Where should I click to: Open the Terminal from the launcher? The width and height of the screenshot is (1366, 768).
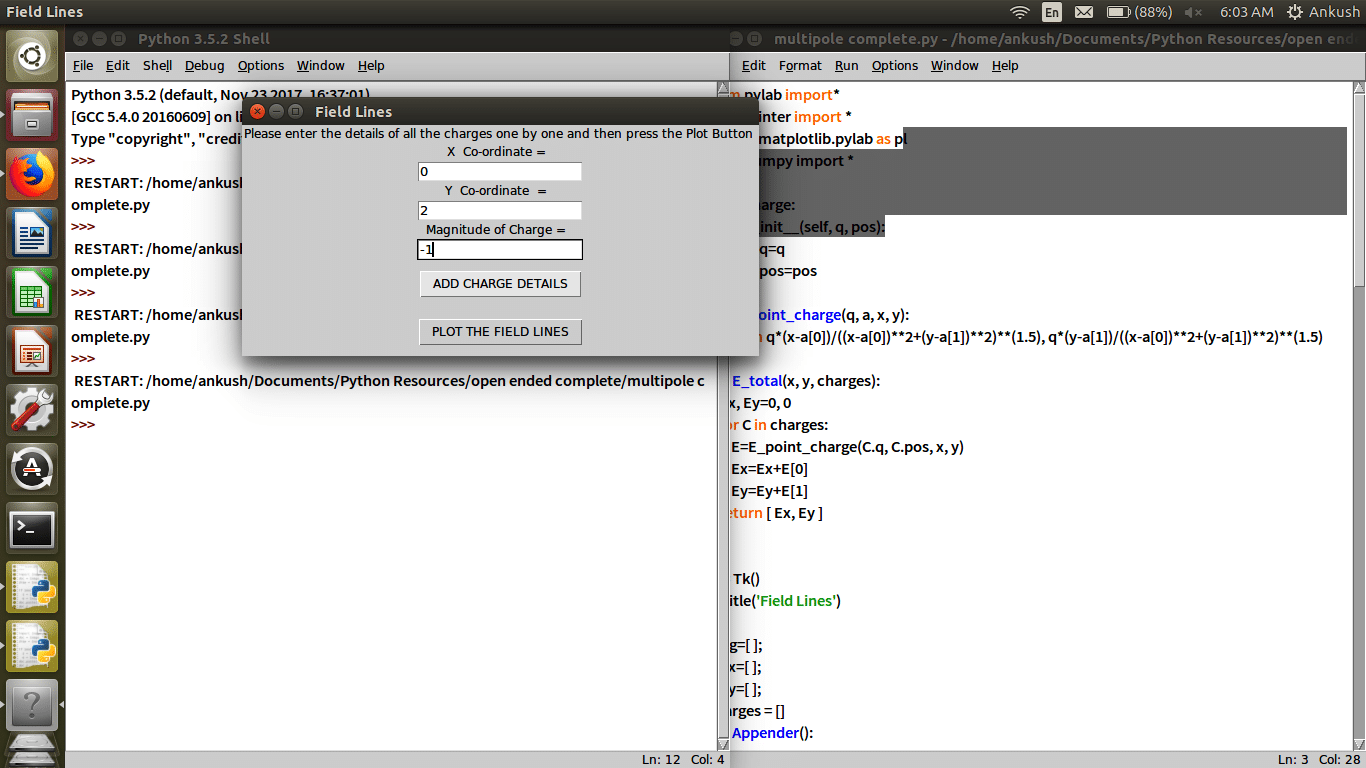(32, 529)
